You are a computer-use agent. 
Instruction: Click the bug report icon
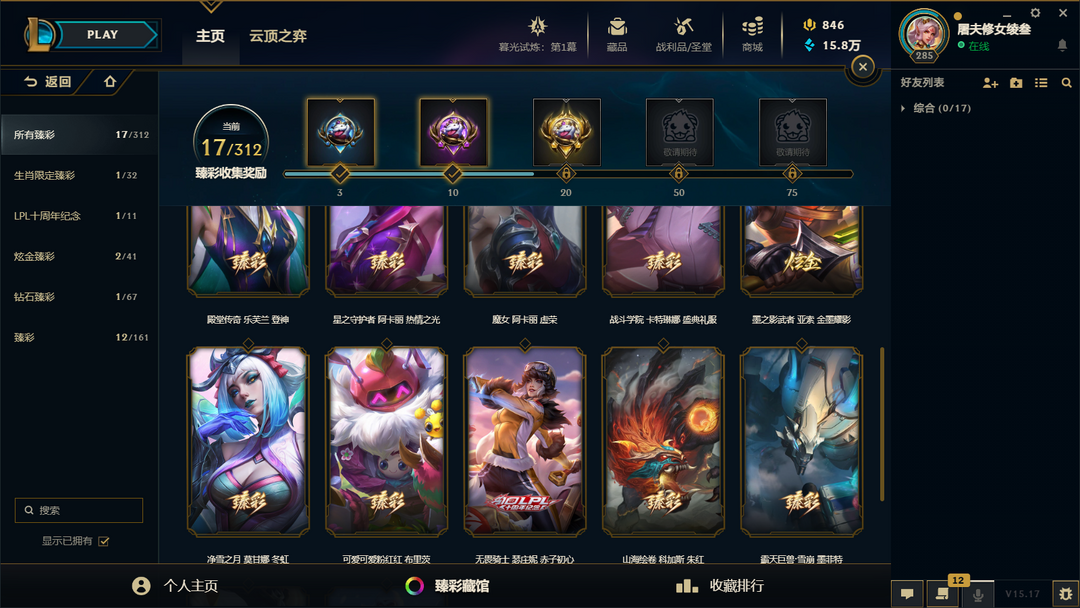(1066, 594)
